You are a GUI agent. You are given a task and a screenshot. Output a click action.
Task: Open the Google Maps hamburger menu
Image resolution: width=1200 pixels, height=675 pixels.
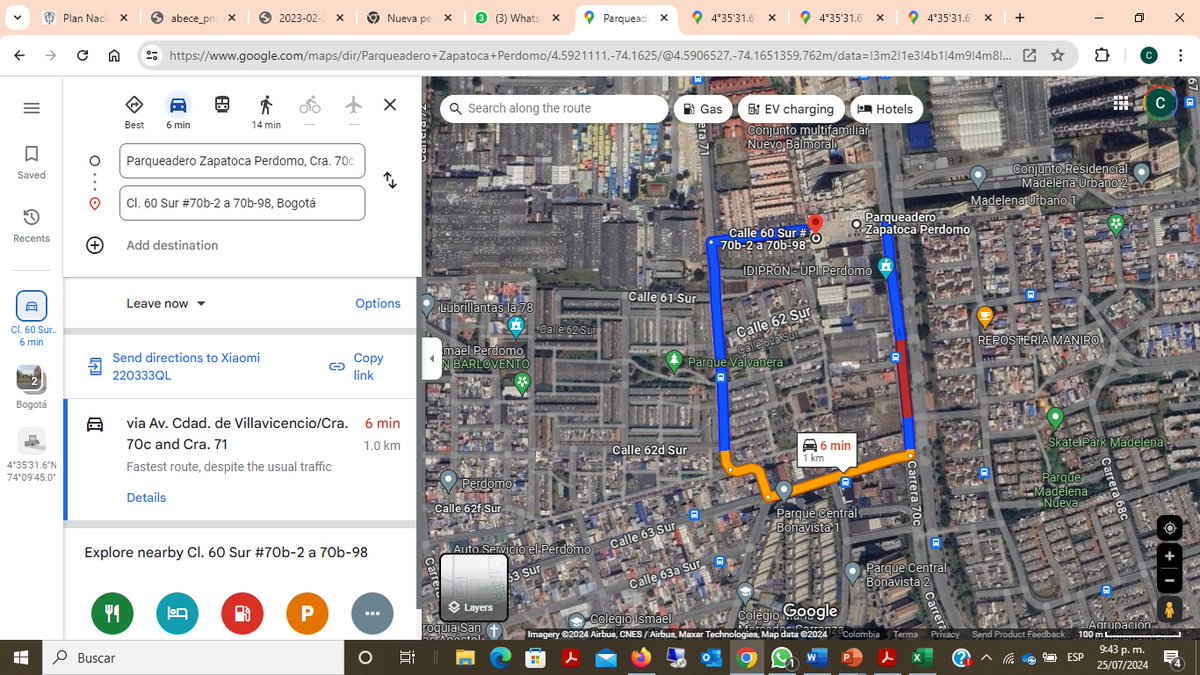pyautogui.click(x=31, y=108)
